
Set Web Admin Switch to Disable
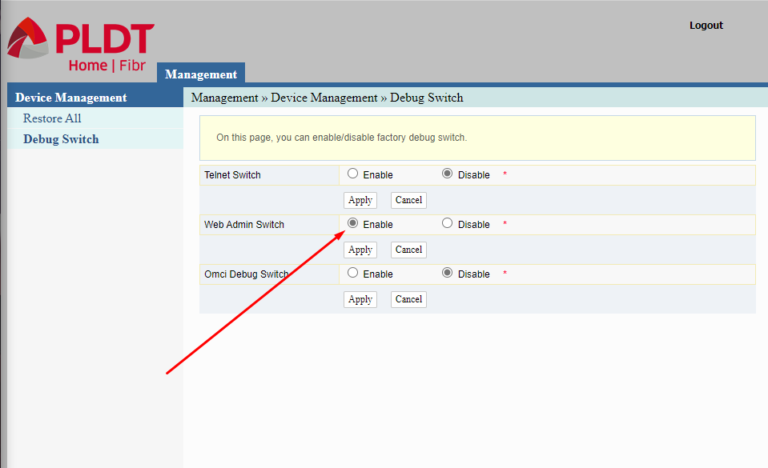(447, 224)
